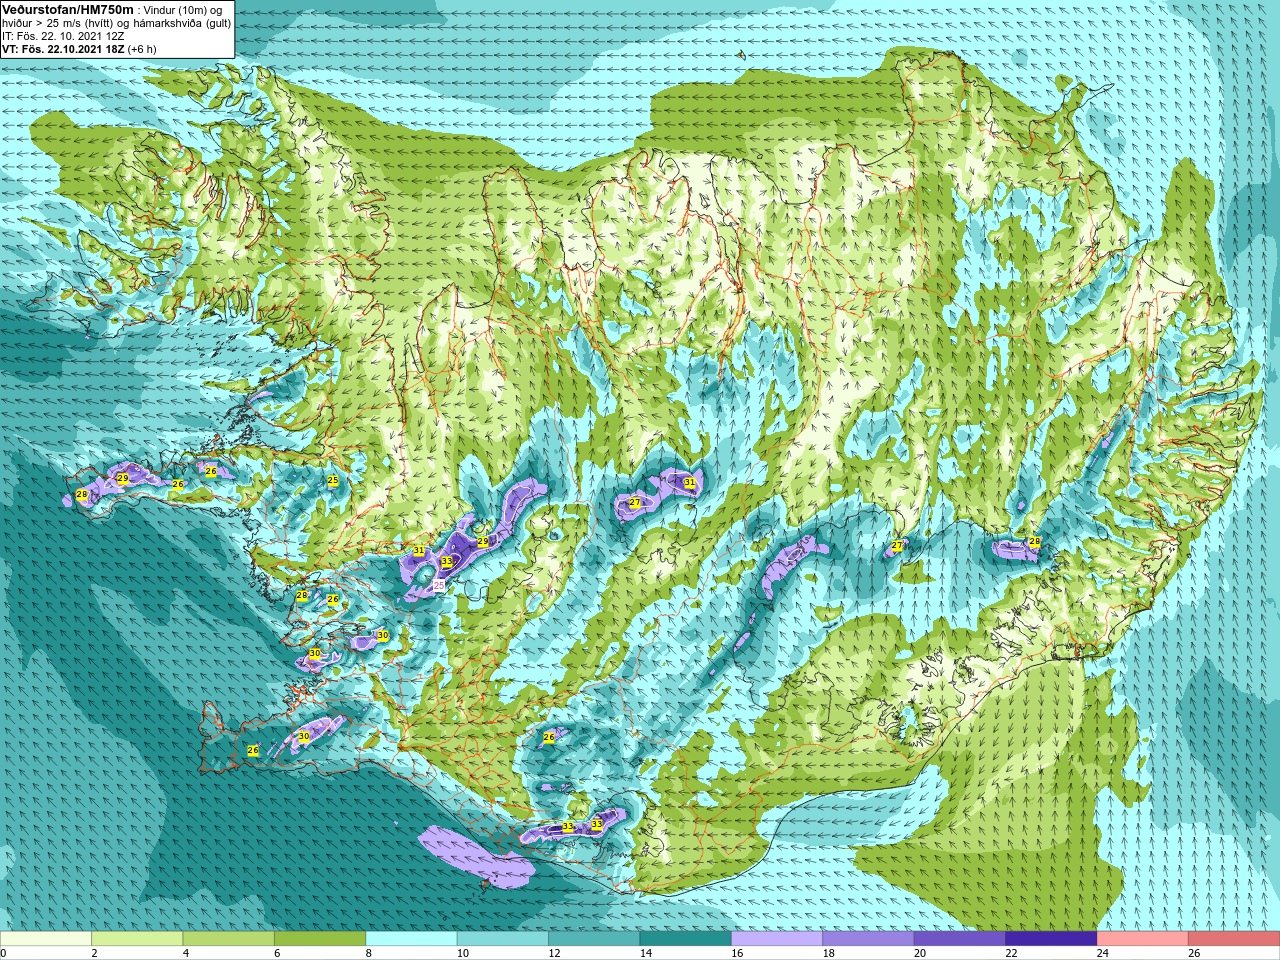
Task: Select the legend tick label '4'
Action: (x=186, y=953)
